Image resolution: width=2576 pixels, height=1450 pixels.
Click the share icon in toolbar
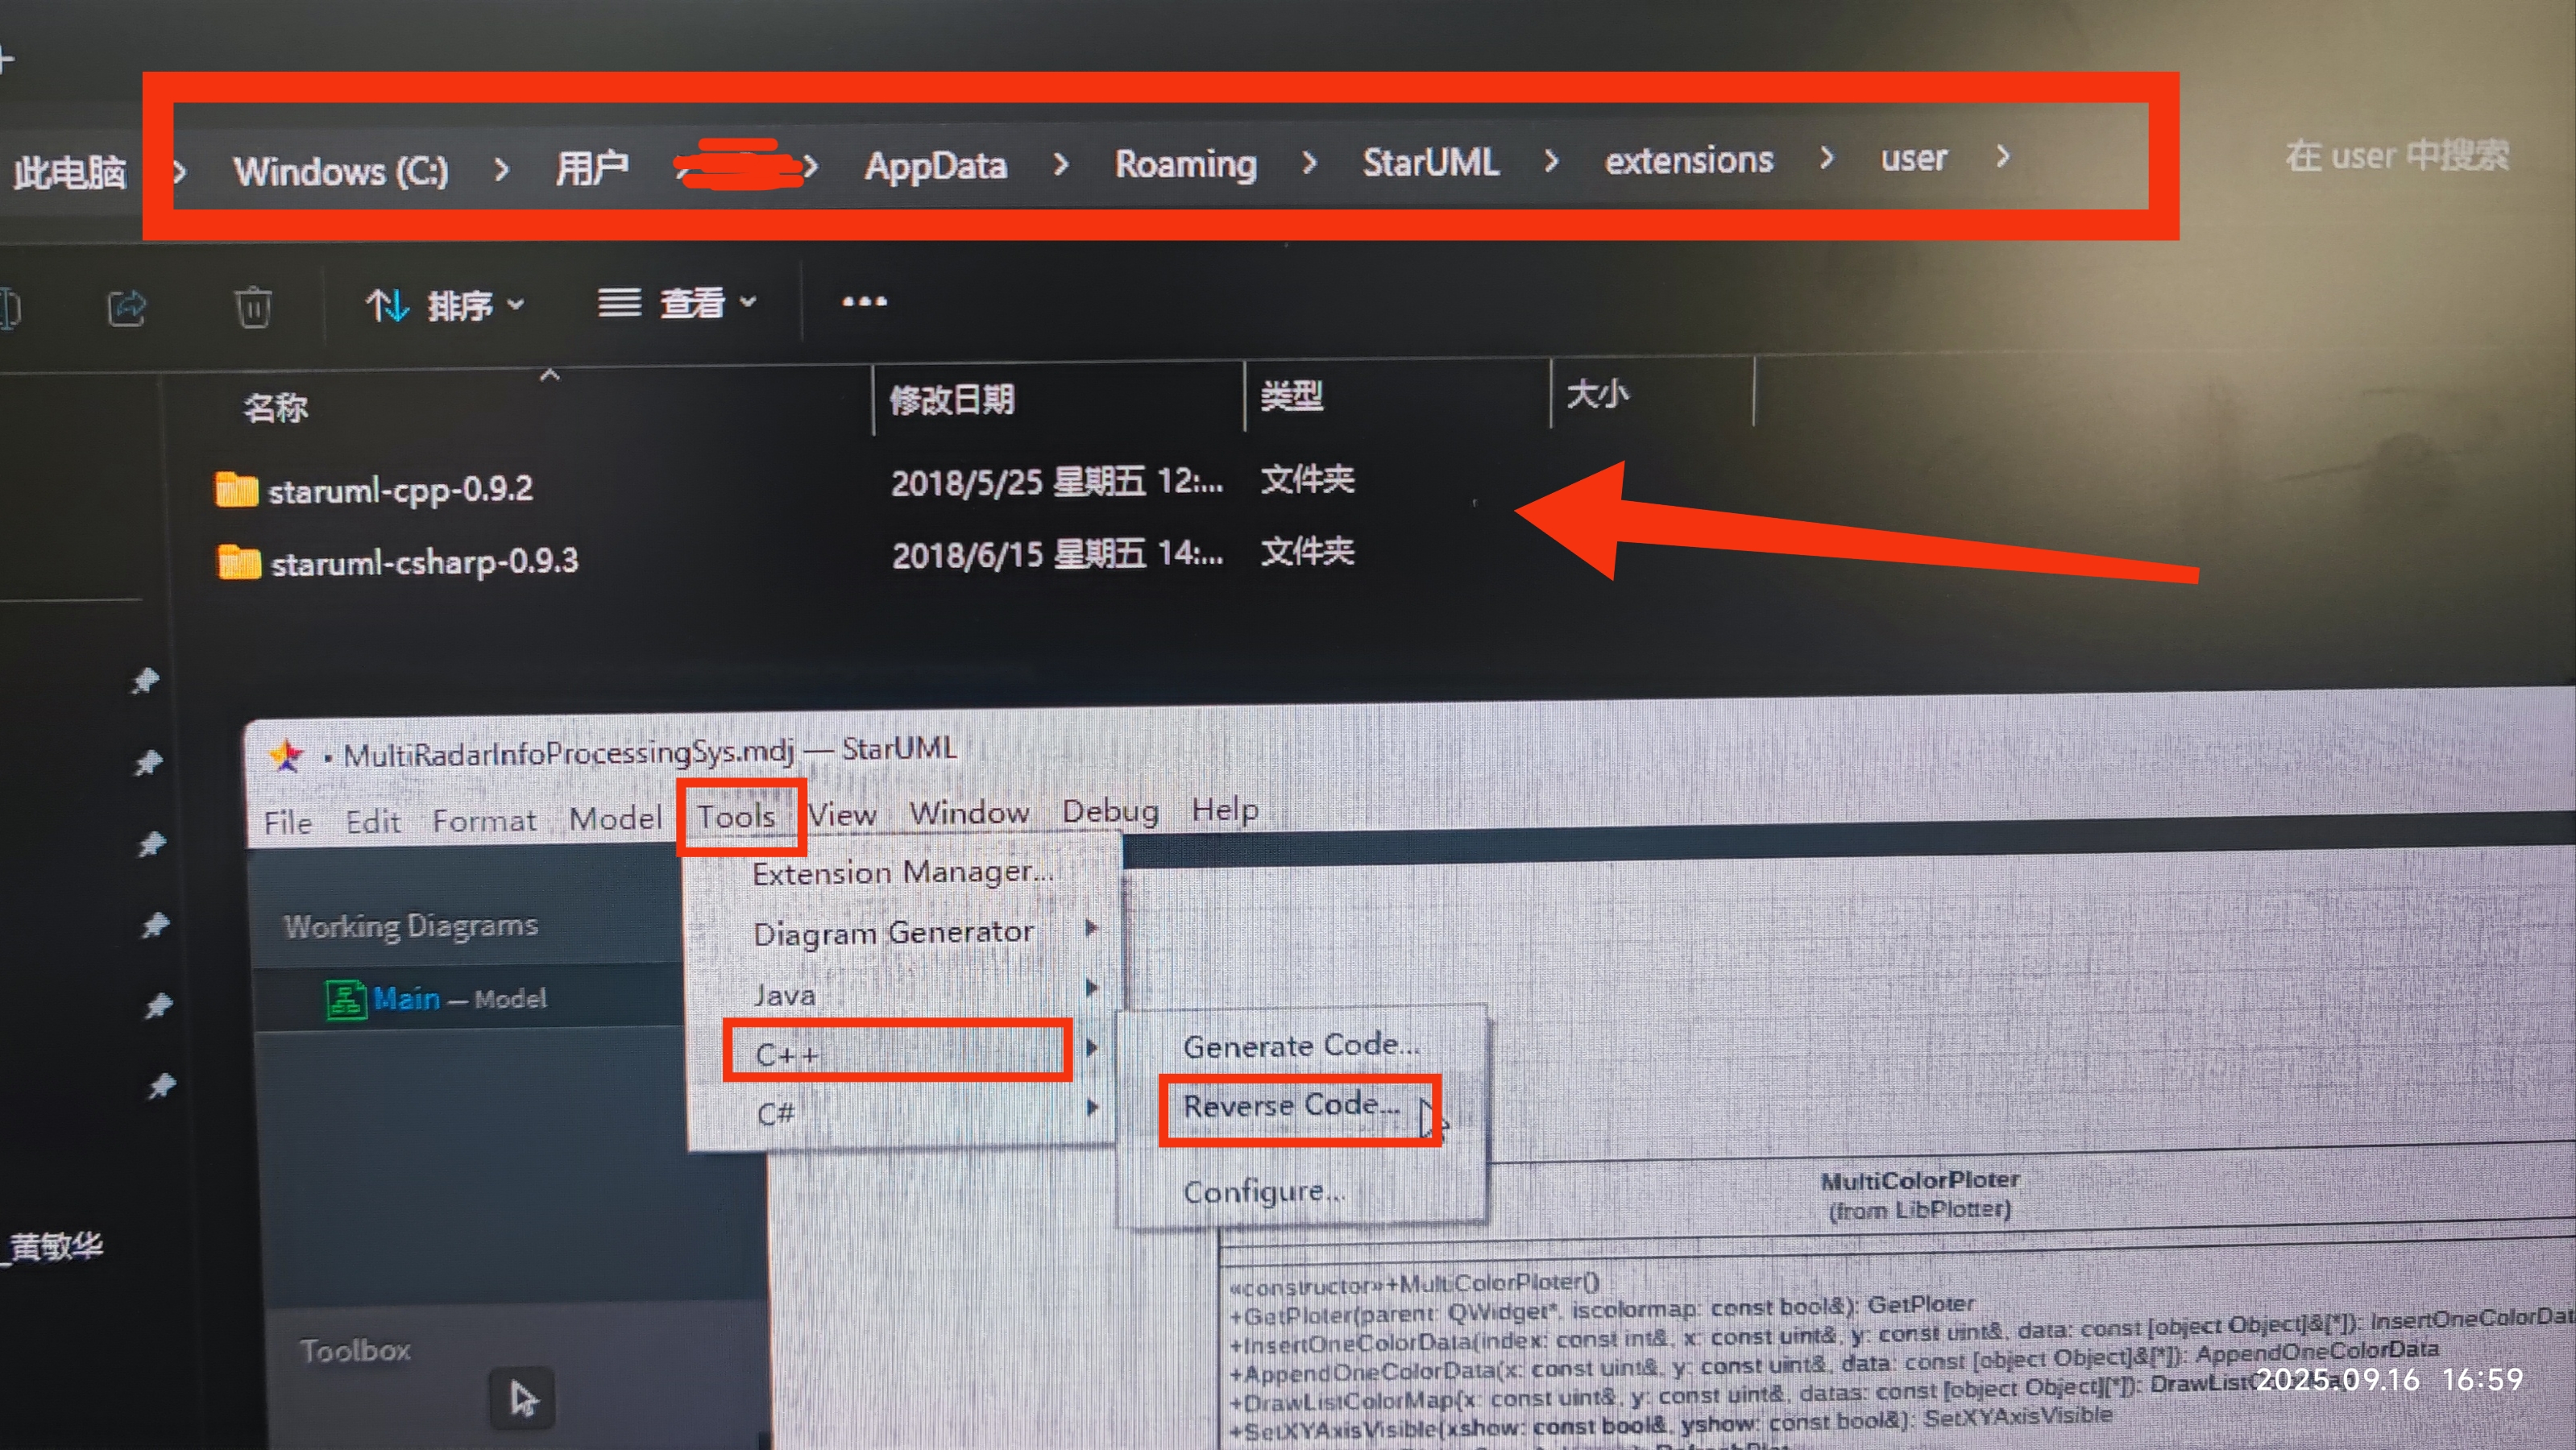click(127, 307)
